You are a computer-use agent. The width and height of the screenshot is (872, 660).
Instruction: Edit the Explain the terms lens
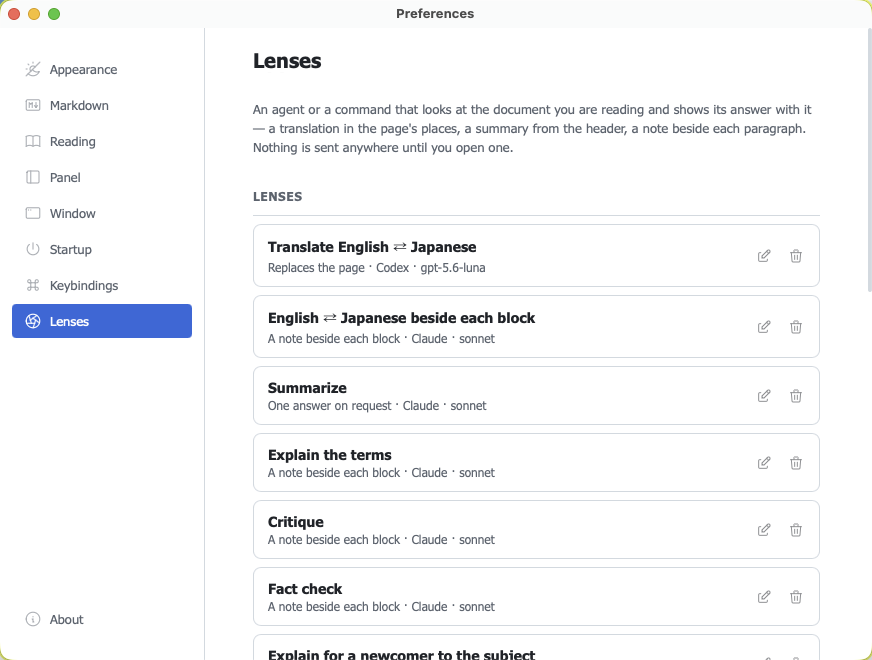pyautogui.click(x=764, y=463)
